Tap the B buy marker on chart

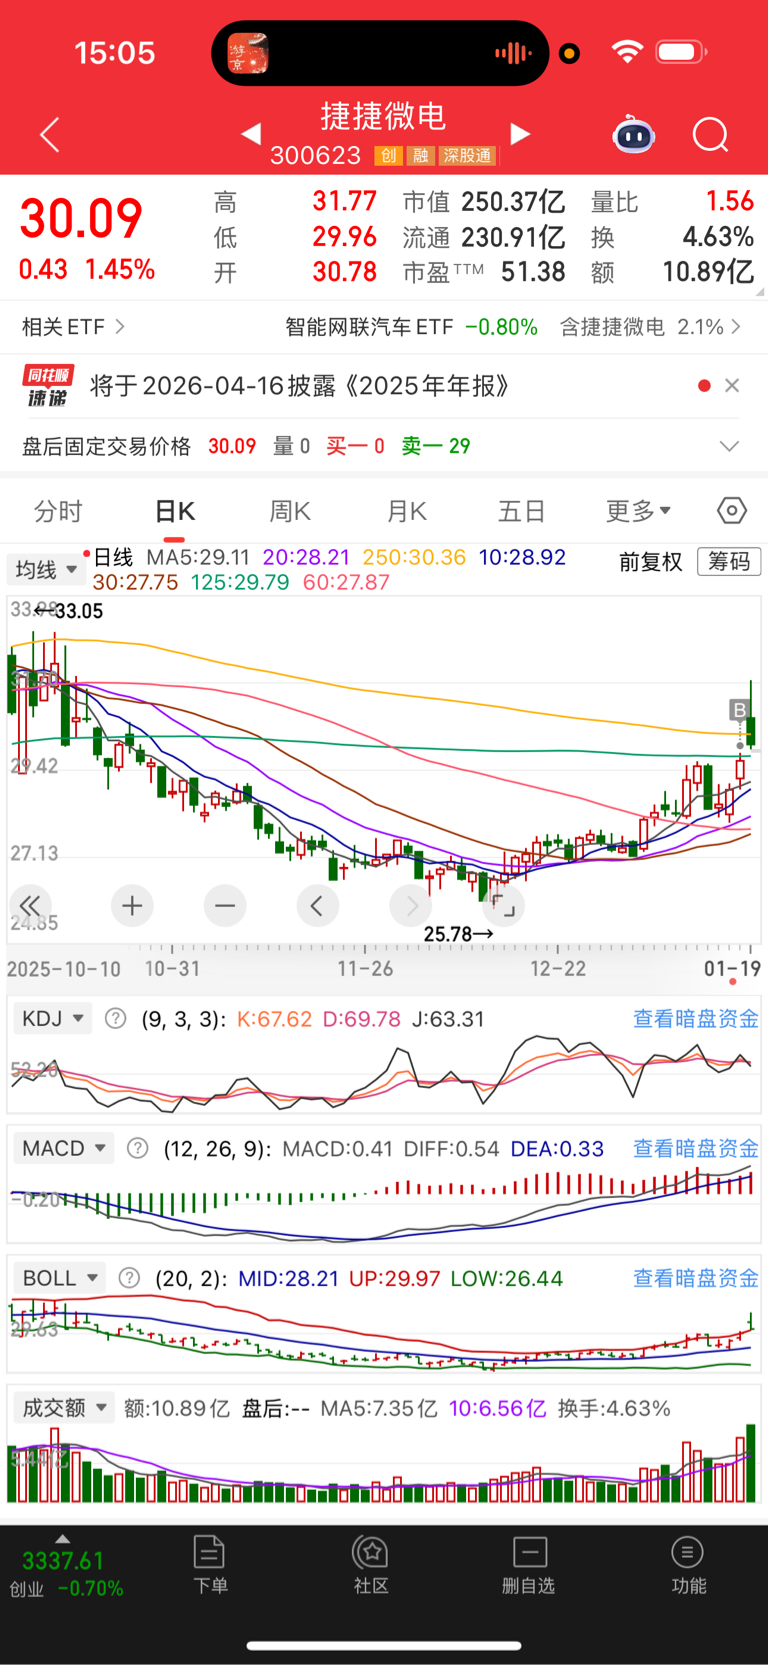[x=739, y=711]
